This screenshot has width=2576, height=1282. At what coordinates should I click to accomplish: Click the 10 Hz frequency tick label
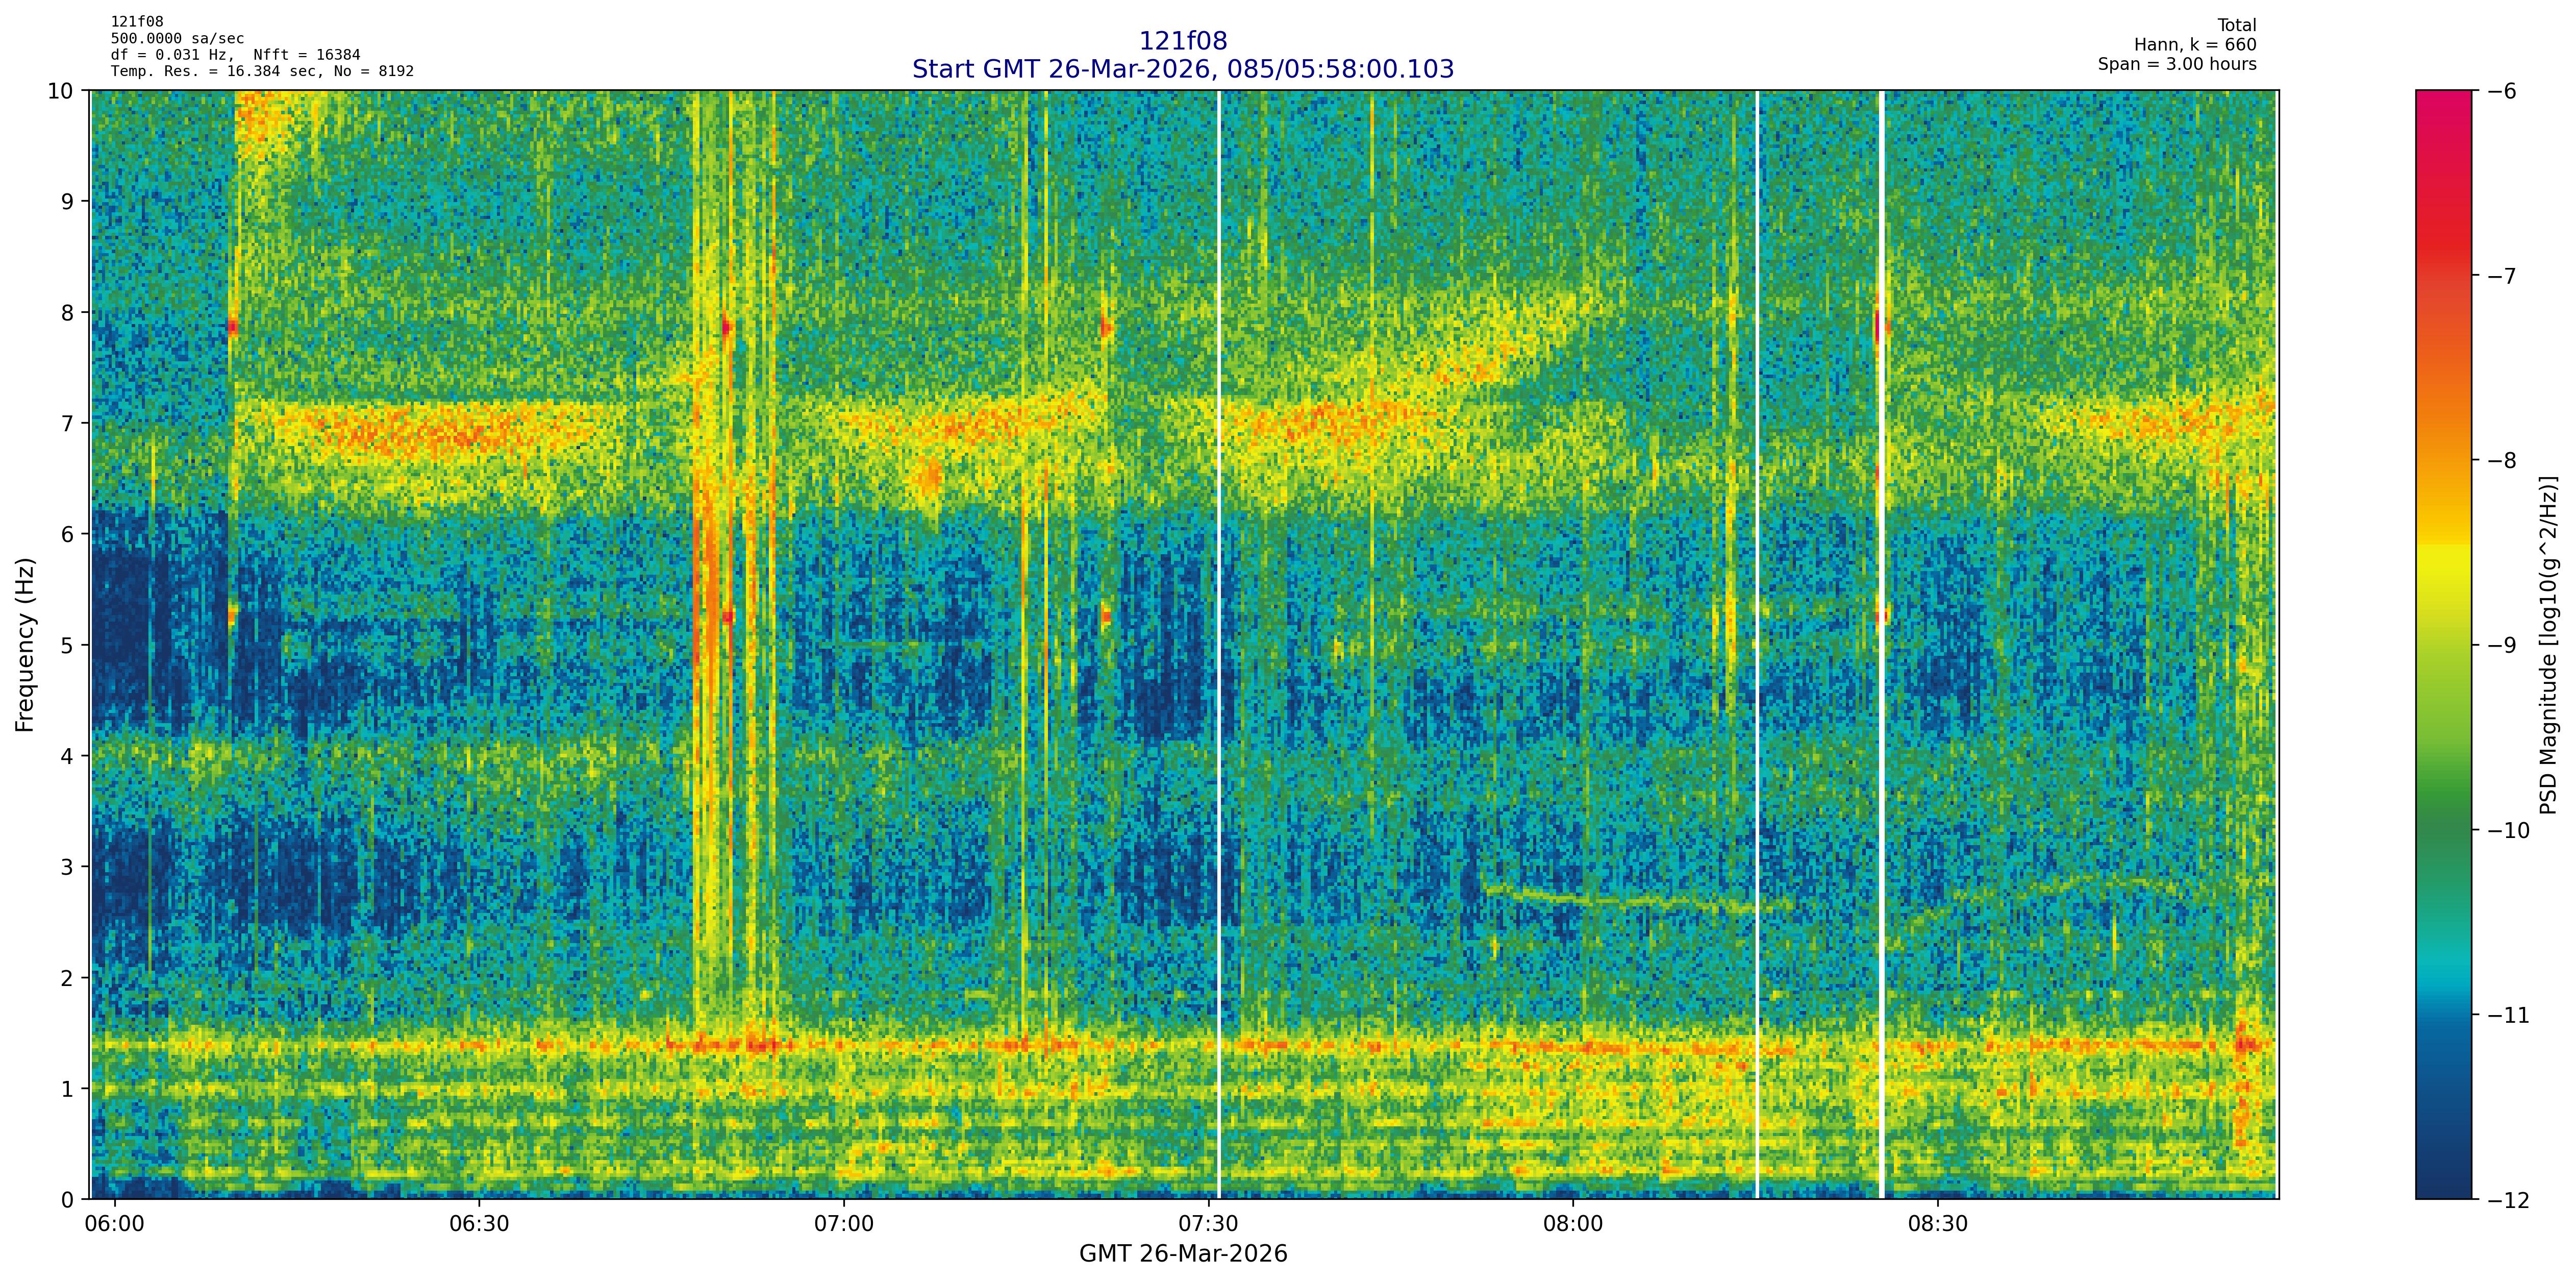(x=60, y=91)
